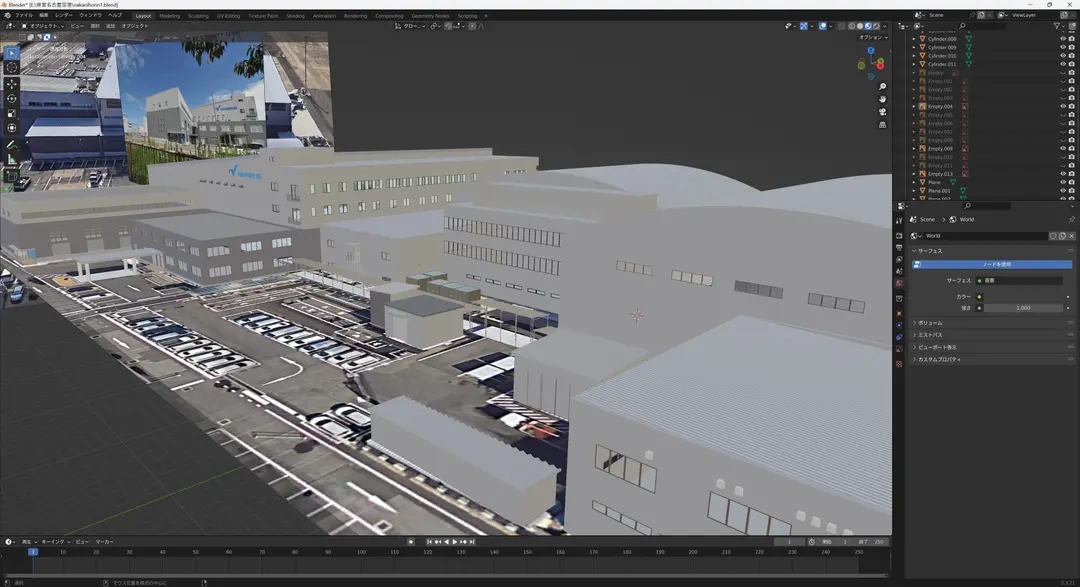
Task: Open the Texture properties tab
Action: click(x=899, y=364)
